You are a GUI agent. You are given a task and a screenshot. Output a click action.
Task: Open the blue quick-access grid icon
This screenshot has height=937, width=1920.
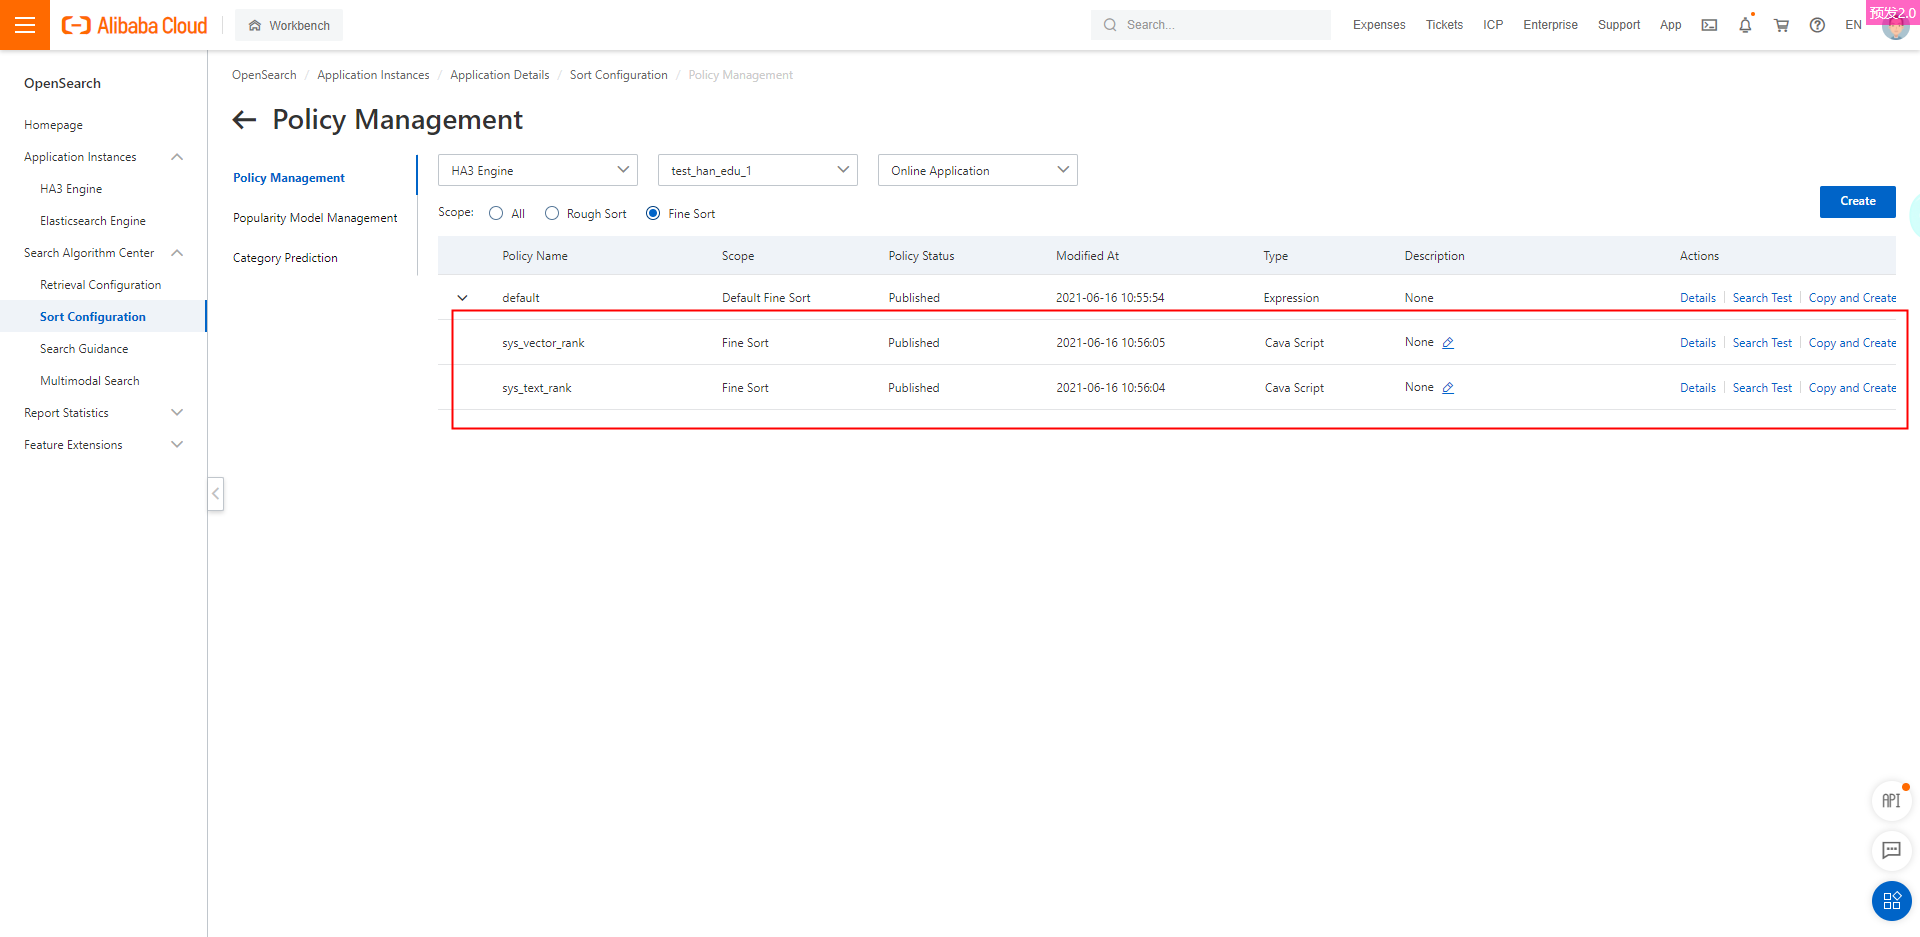click(1891, 901)
